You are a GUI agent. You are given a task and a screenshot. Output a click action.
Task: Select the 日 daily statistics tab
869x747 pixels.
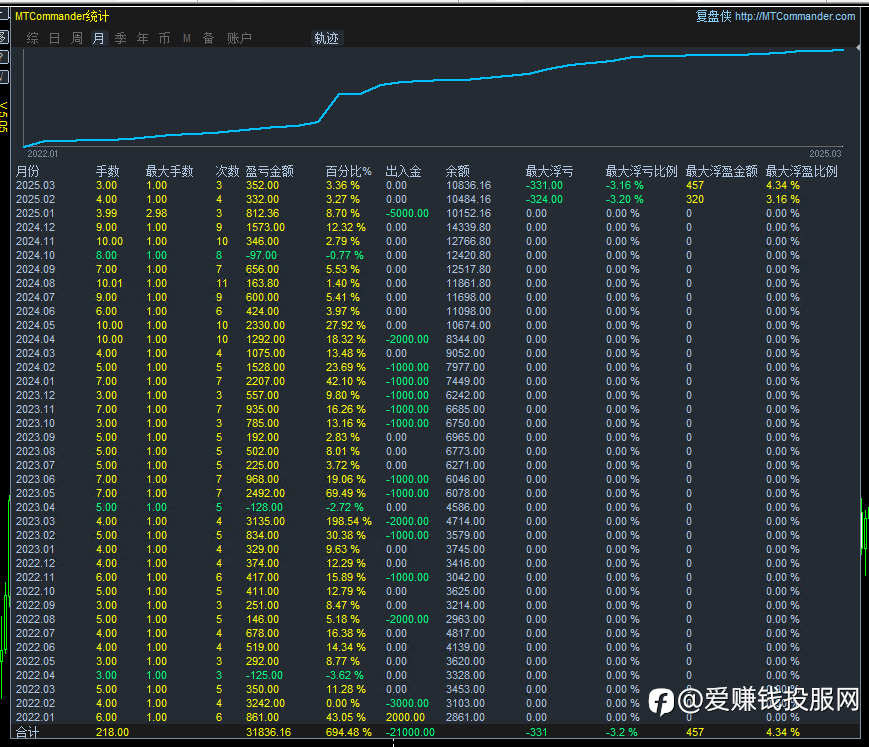click(54, 38)
